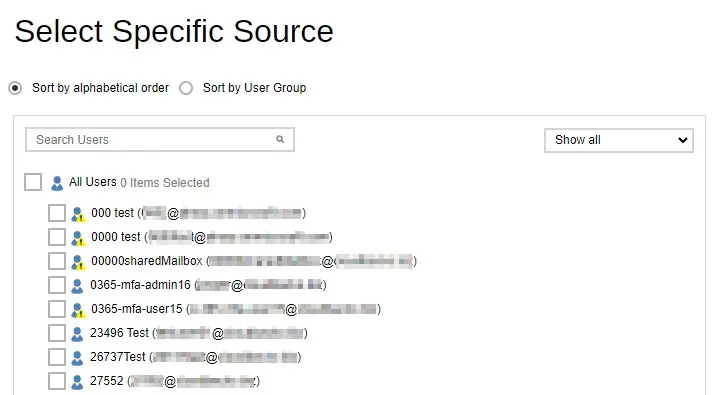The image size is (720, 395).
Task: Select the 27552 user checkbox
Action: (x=57, y=381)
